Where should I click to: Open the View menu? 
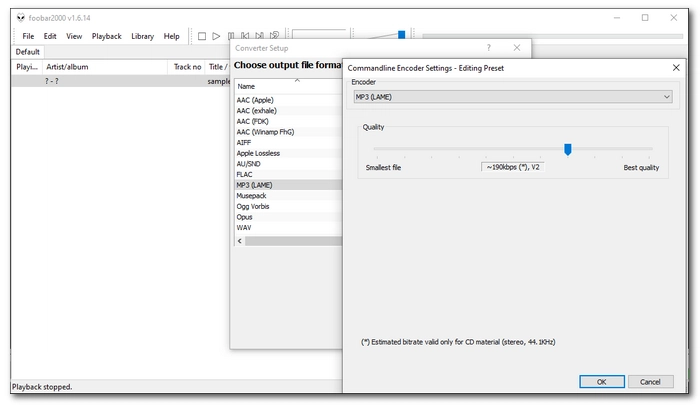[74, 36]
